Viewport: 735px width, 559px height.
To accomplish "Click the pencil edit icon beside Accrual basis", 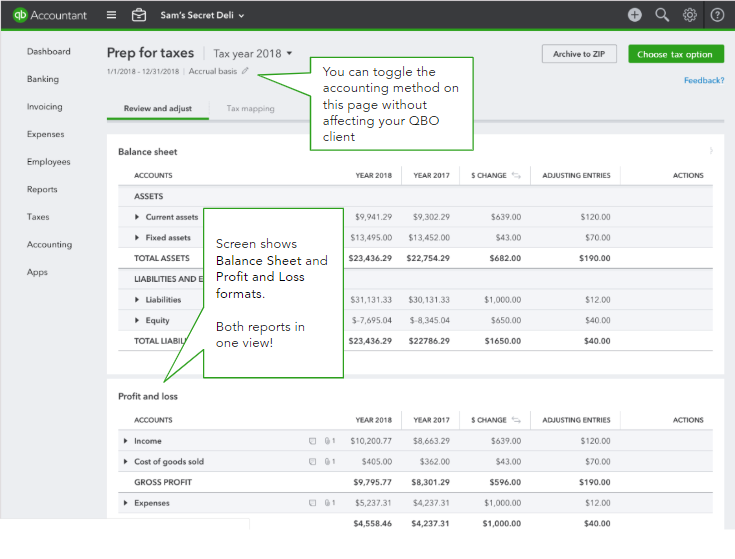I will tap(245, 71).
